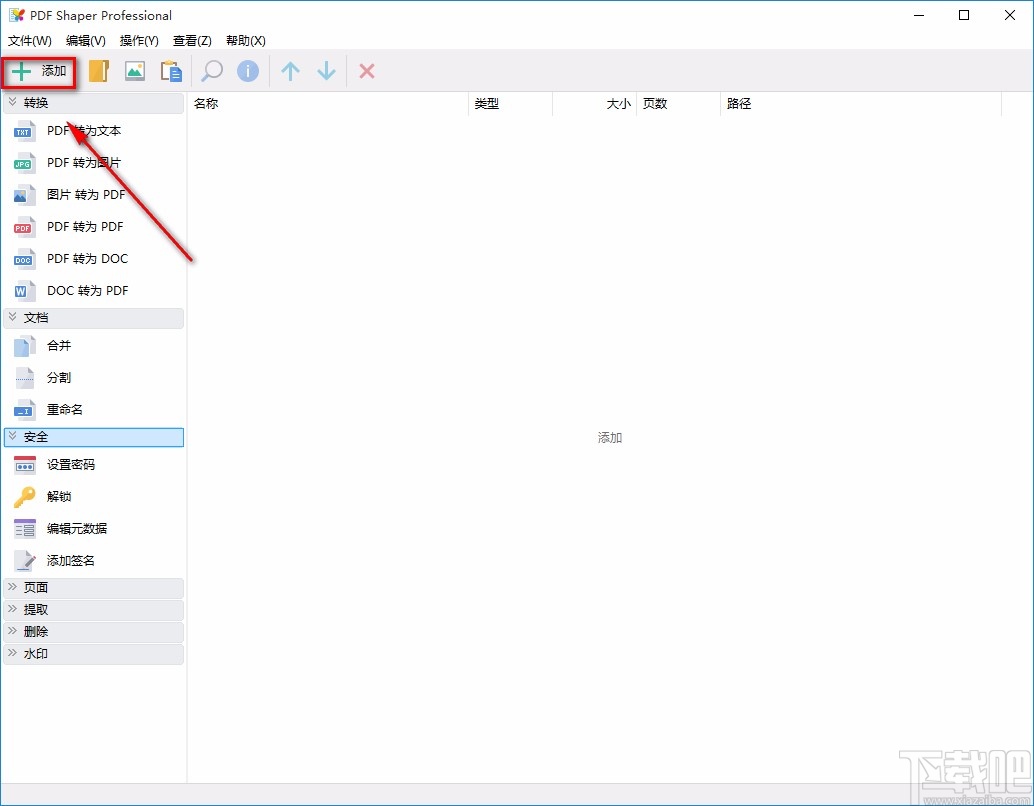
Task: Close the PDF Shaper Professional window
Action: pyautogui.click(x=1010, y=15)
